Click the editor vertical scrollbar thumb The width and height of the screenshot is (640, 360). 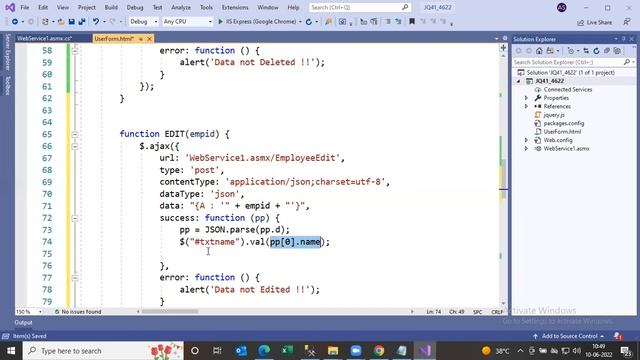coord(503,178)
